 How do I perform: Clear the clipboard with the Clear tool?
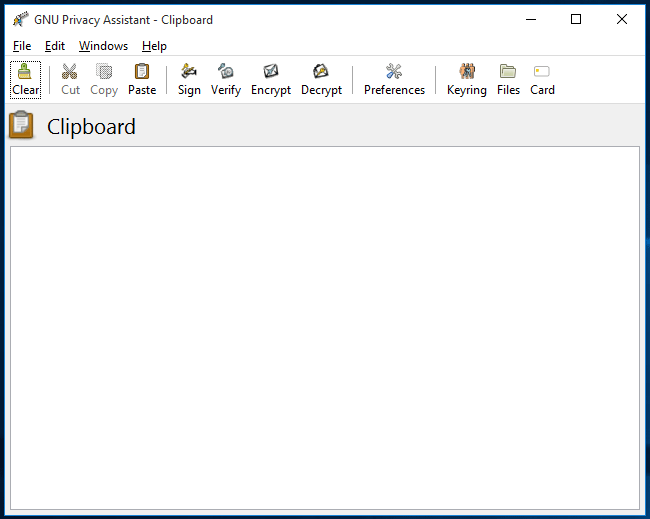click(x=25, y=80)
